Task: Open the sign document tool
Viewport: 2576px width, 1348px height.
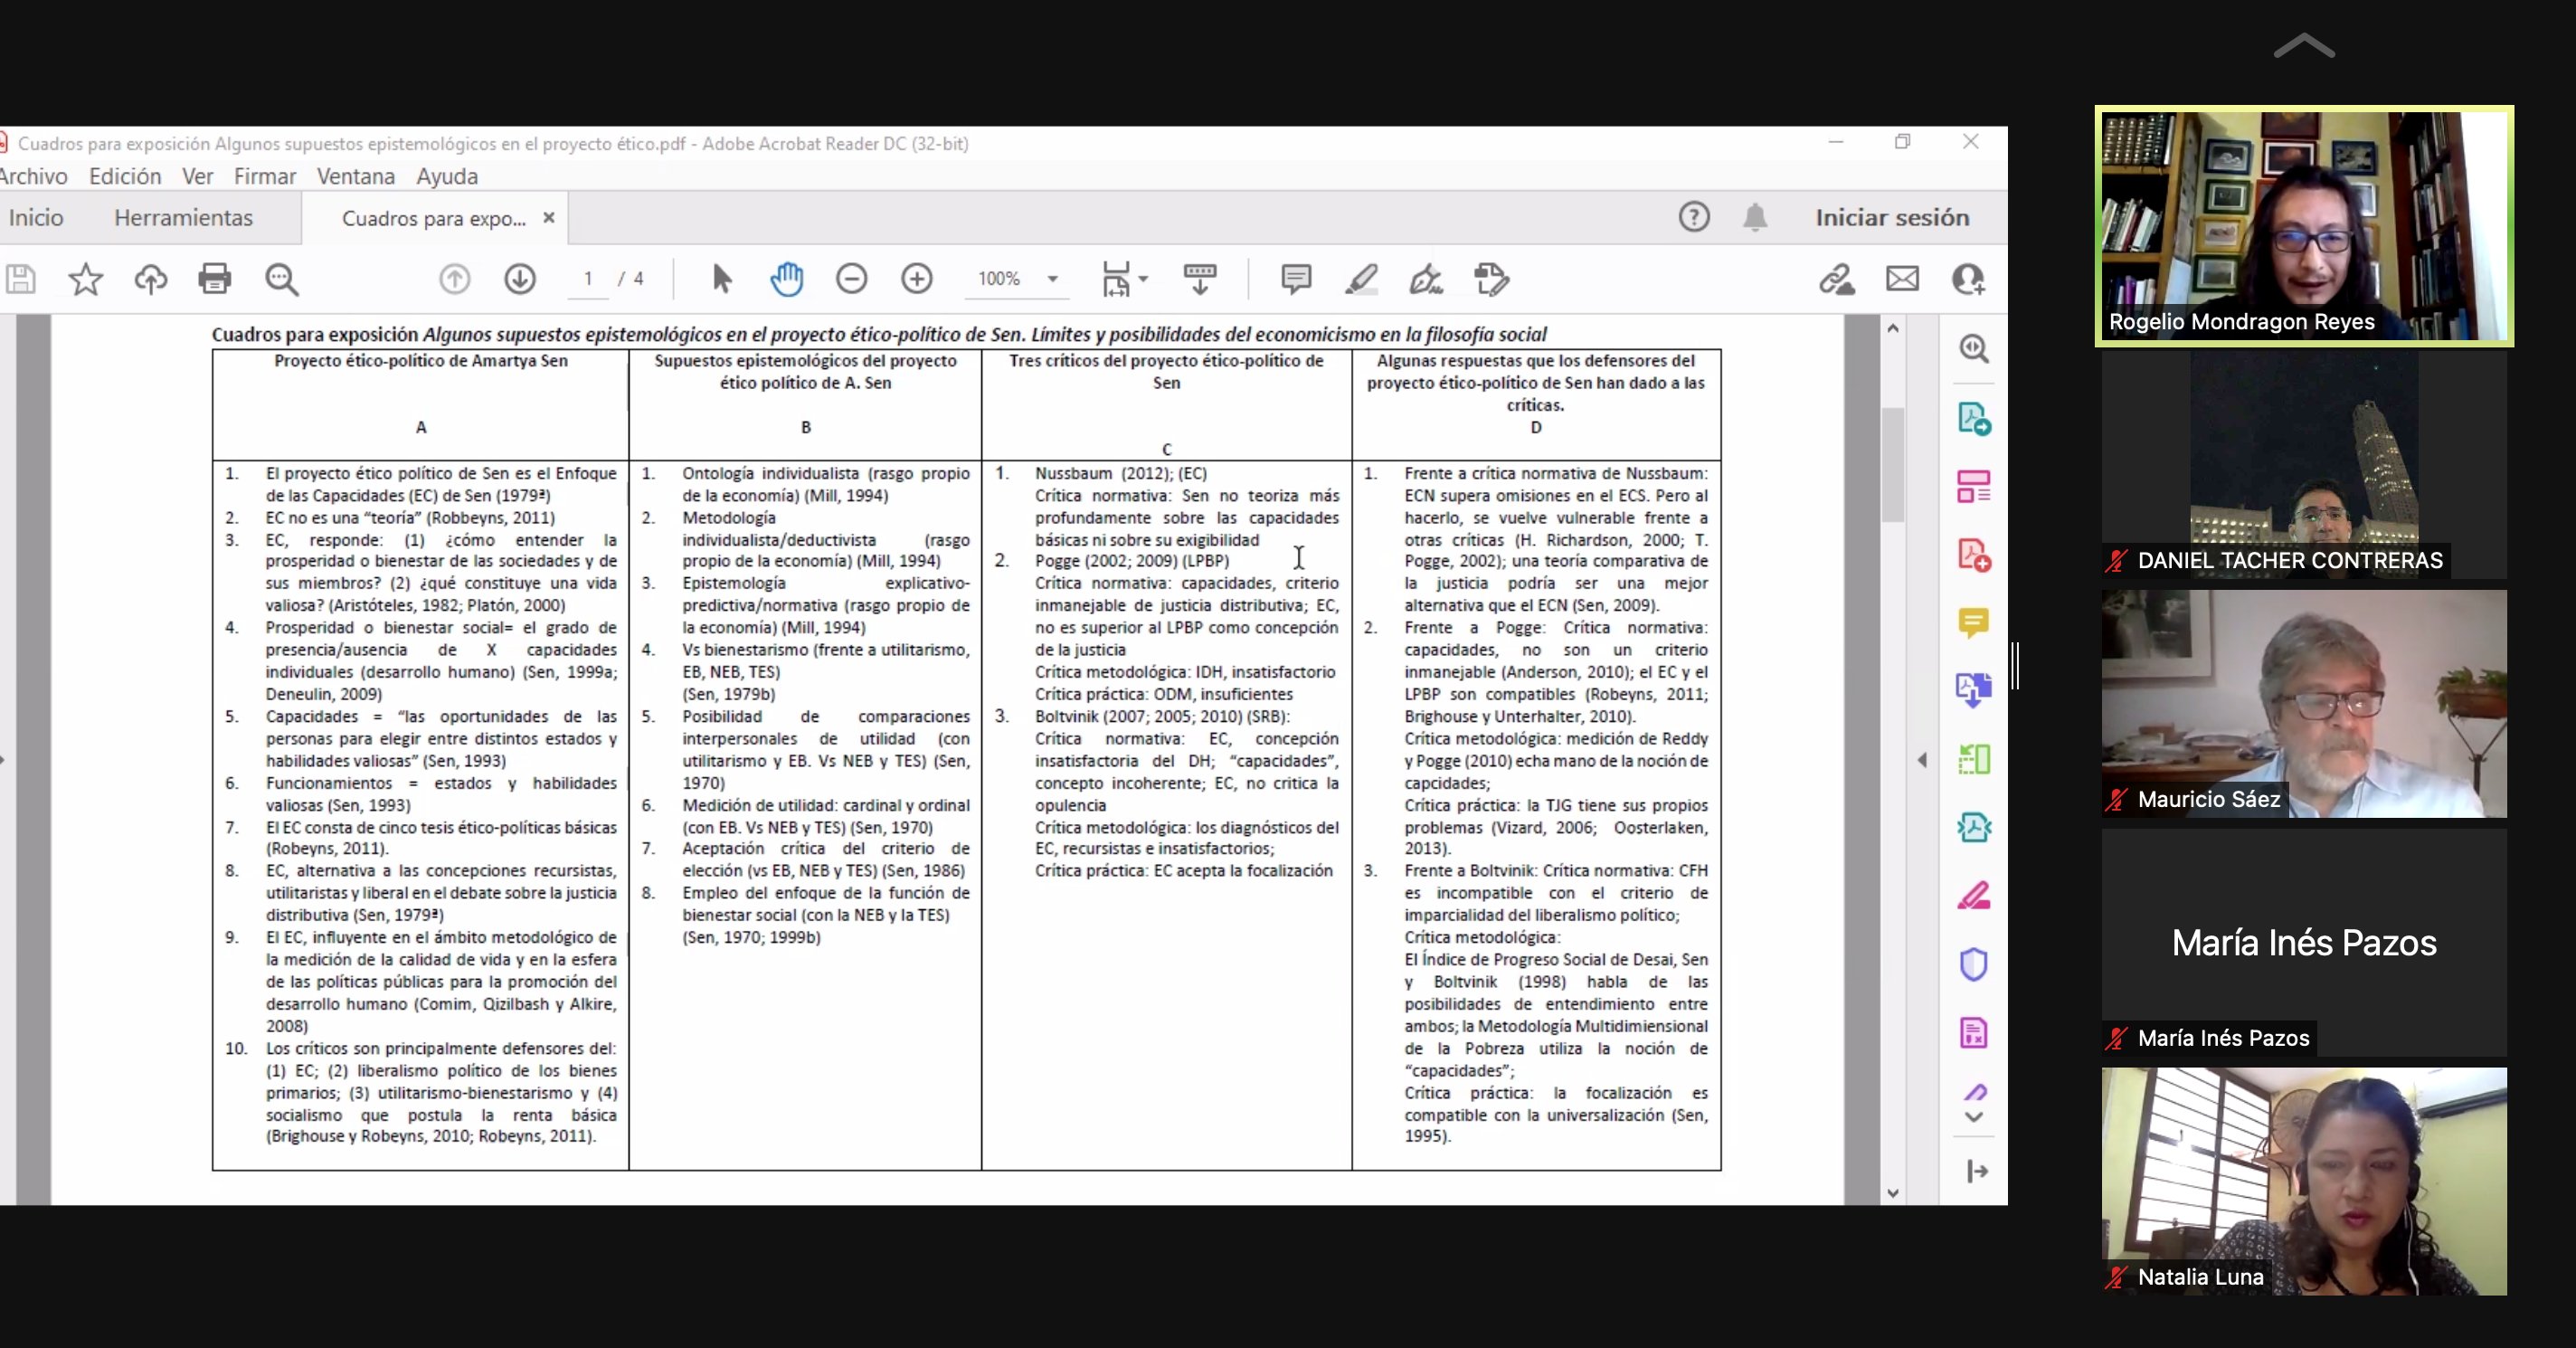Action: point(1426,279)
